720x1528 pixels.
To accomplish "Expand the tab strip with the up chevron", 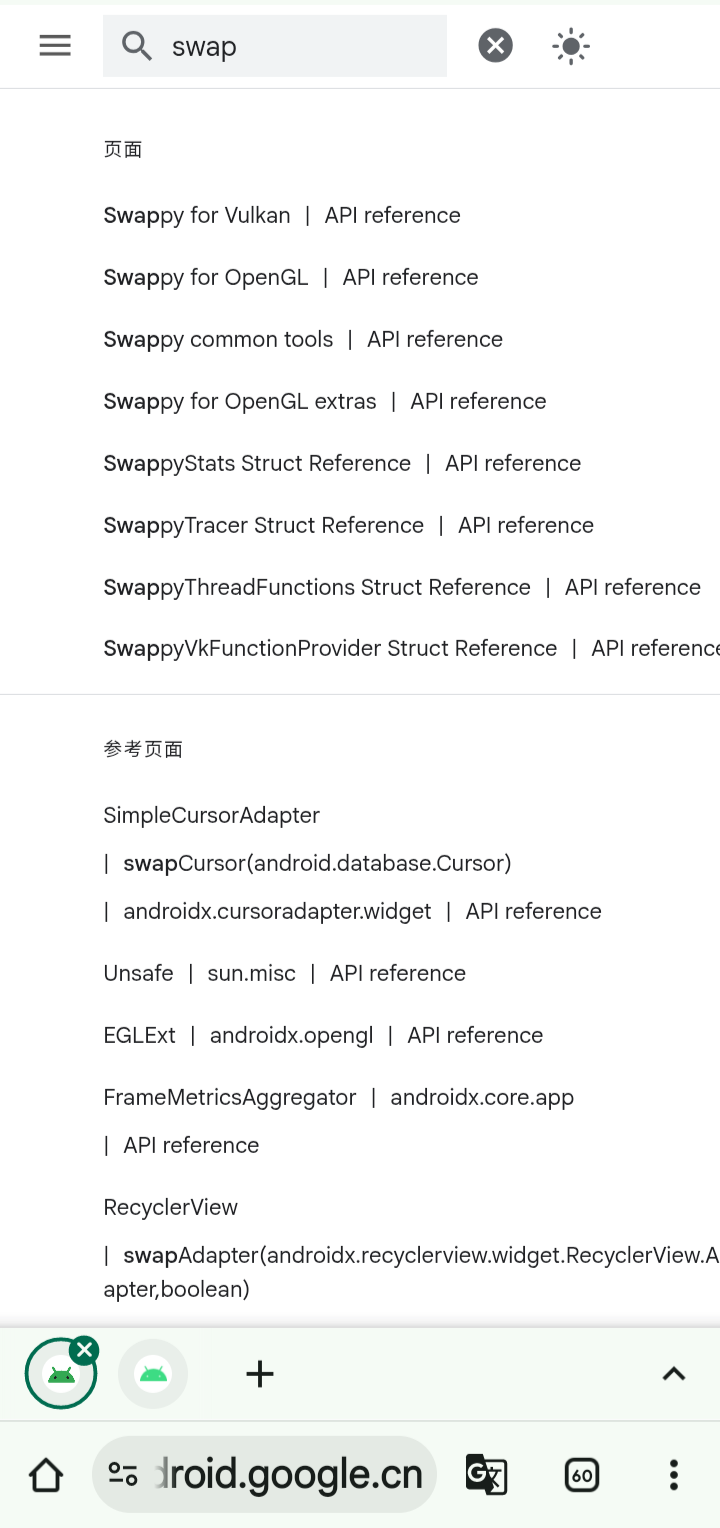I will (674, 1374).
